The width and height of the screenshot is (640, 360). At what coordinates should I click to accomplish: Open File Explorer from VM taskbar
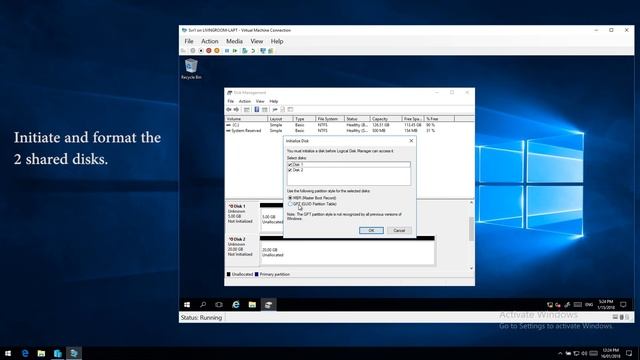tap(252, 304)
